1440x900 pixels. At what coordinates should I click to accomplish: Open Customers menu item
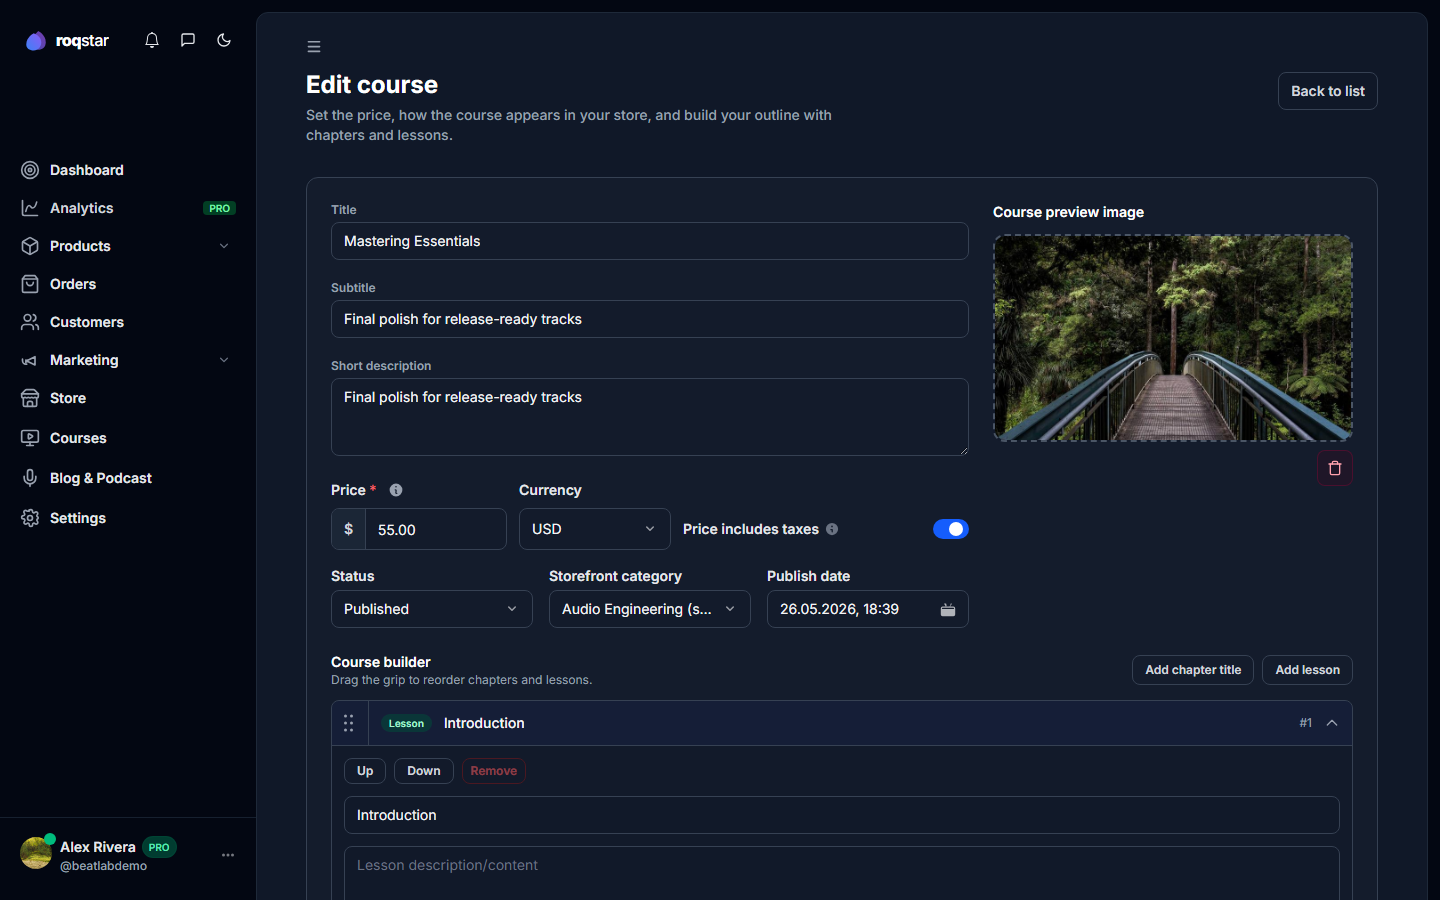click(128, 322)
